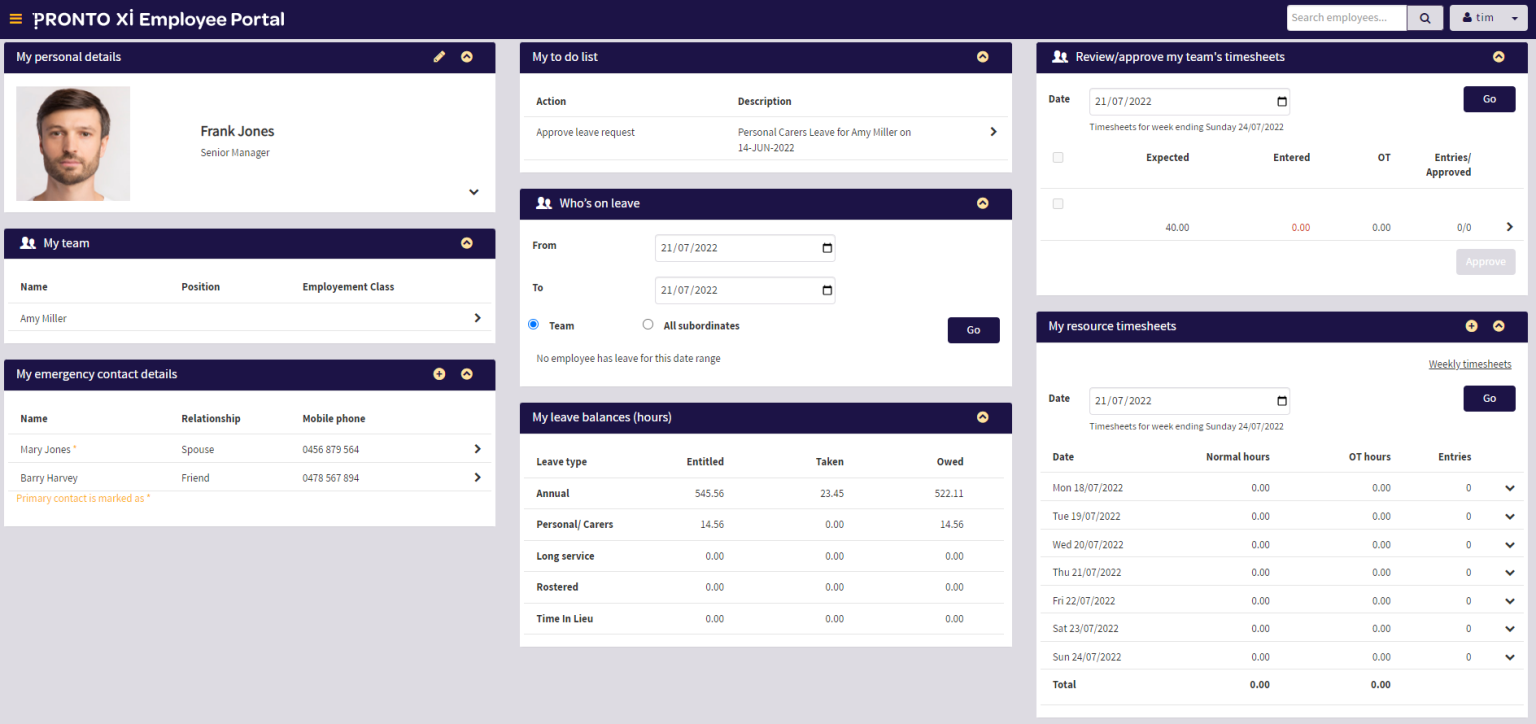Tick the select-all checkbox in team timesheets

pyautogui.click(x=1057, y=157)
